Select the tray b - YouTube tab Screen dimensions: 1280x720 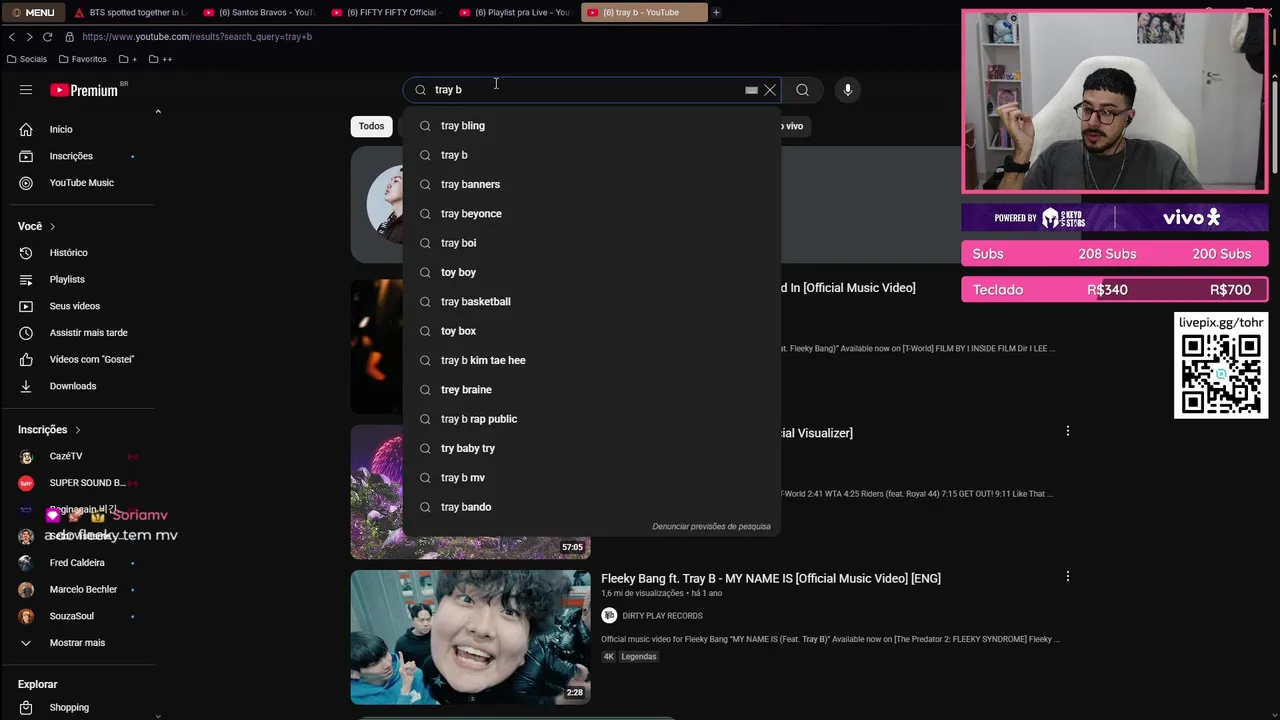643,12
